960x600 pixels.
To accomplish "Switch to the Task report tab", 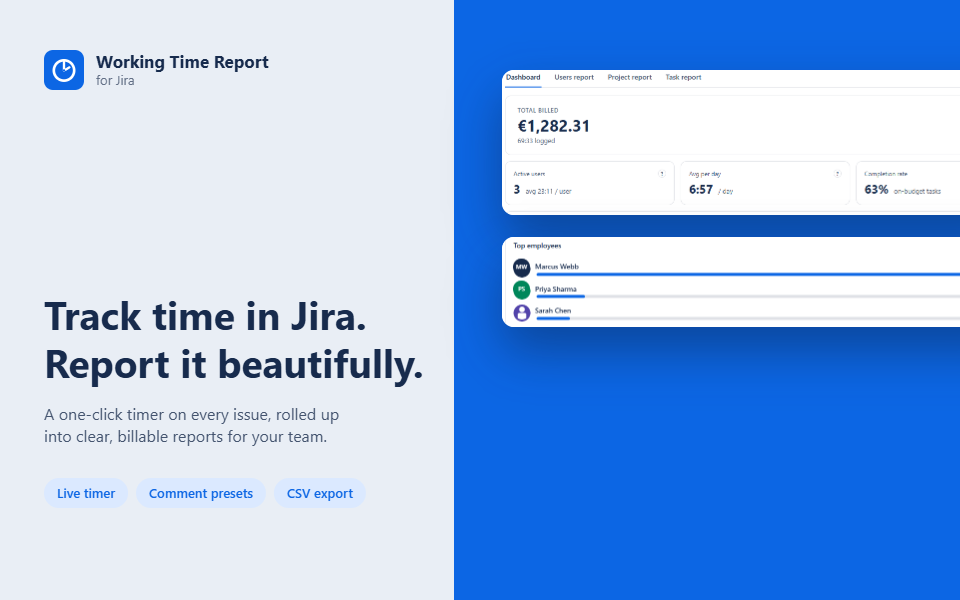I will pos(683,78).
